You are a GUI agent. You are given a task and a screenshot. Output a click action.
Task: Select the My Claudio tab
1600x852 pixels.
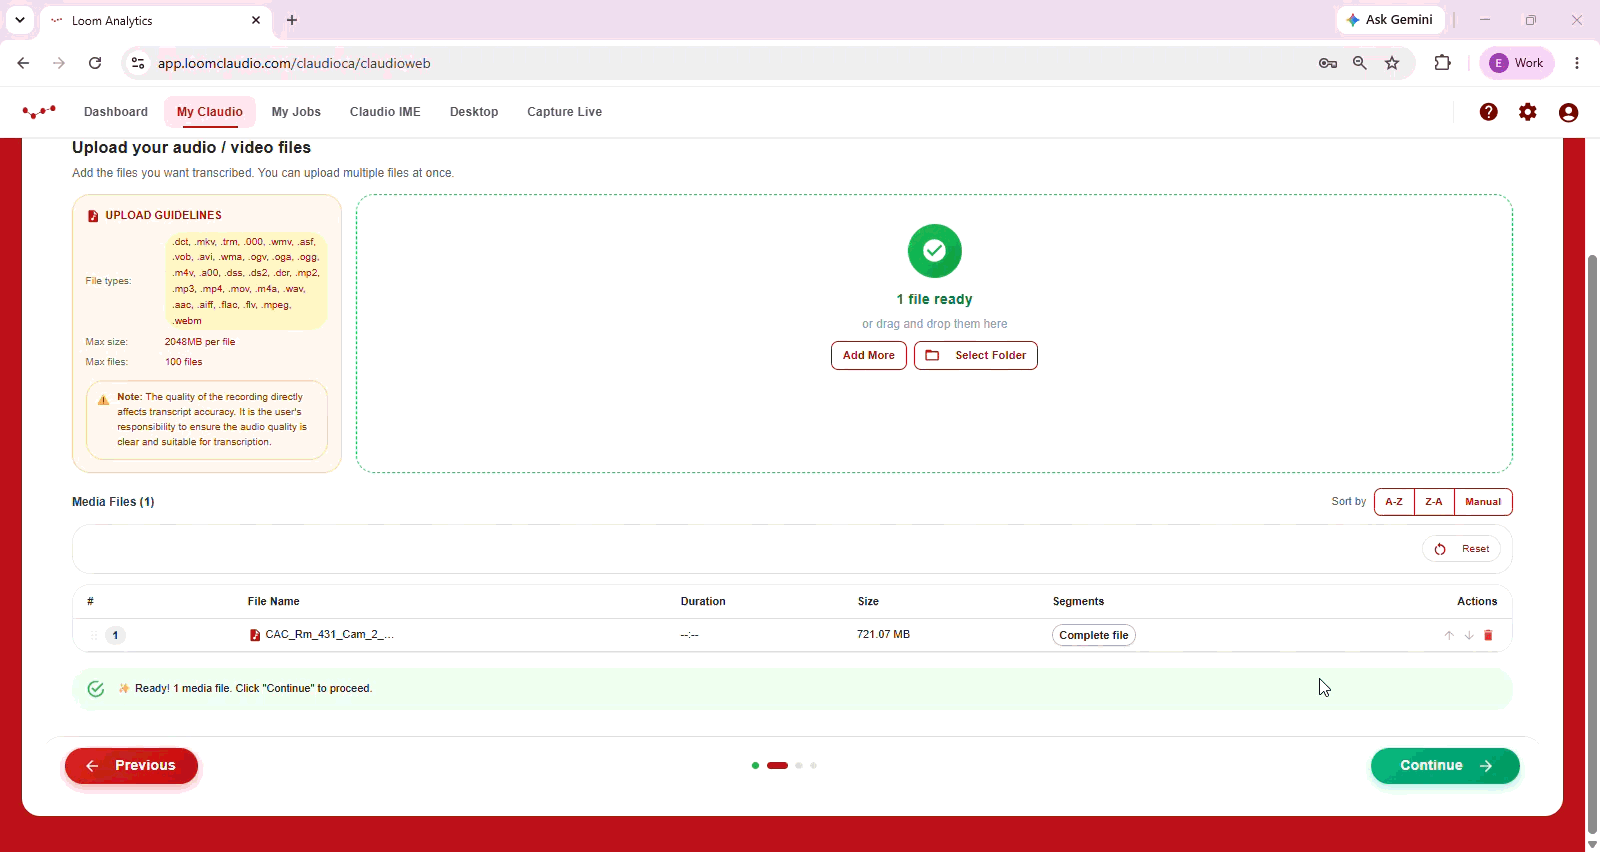(210, 112)
